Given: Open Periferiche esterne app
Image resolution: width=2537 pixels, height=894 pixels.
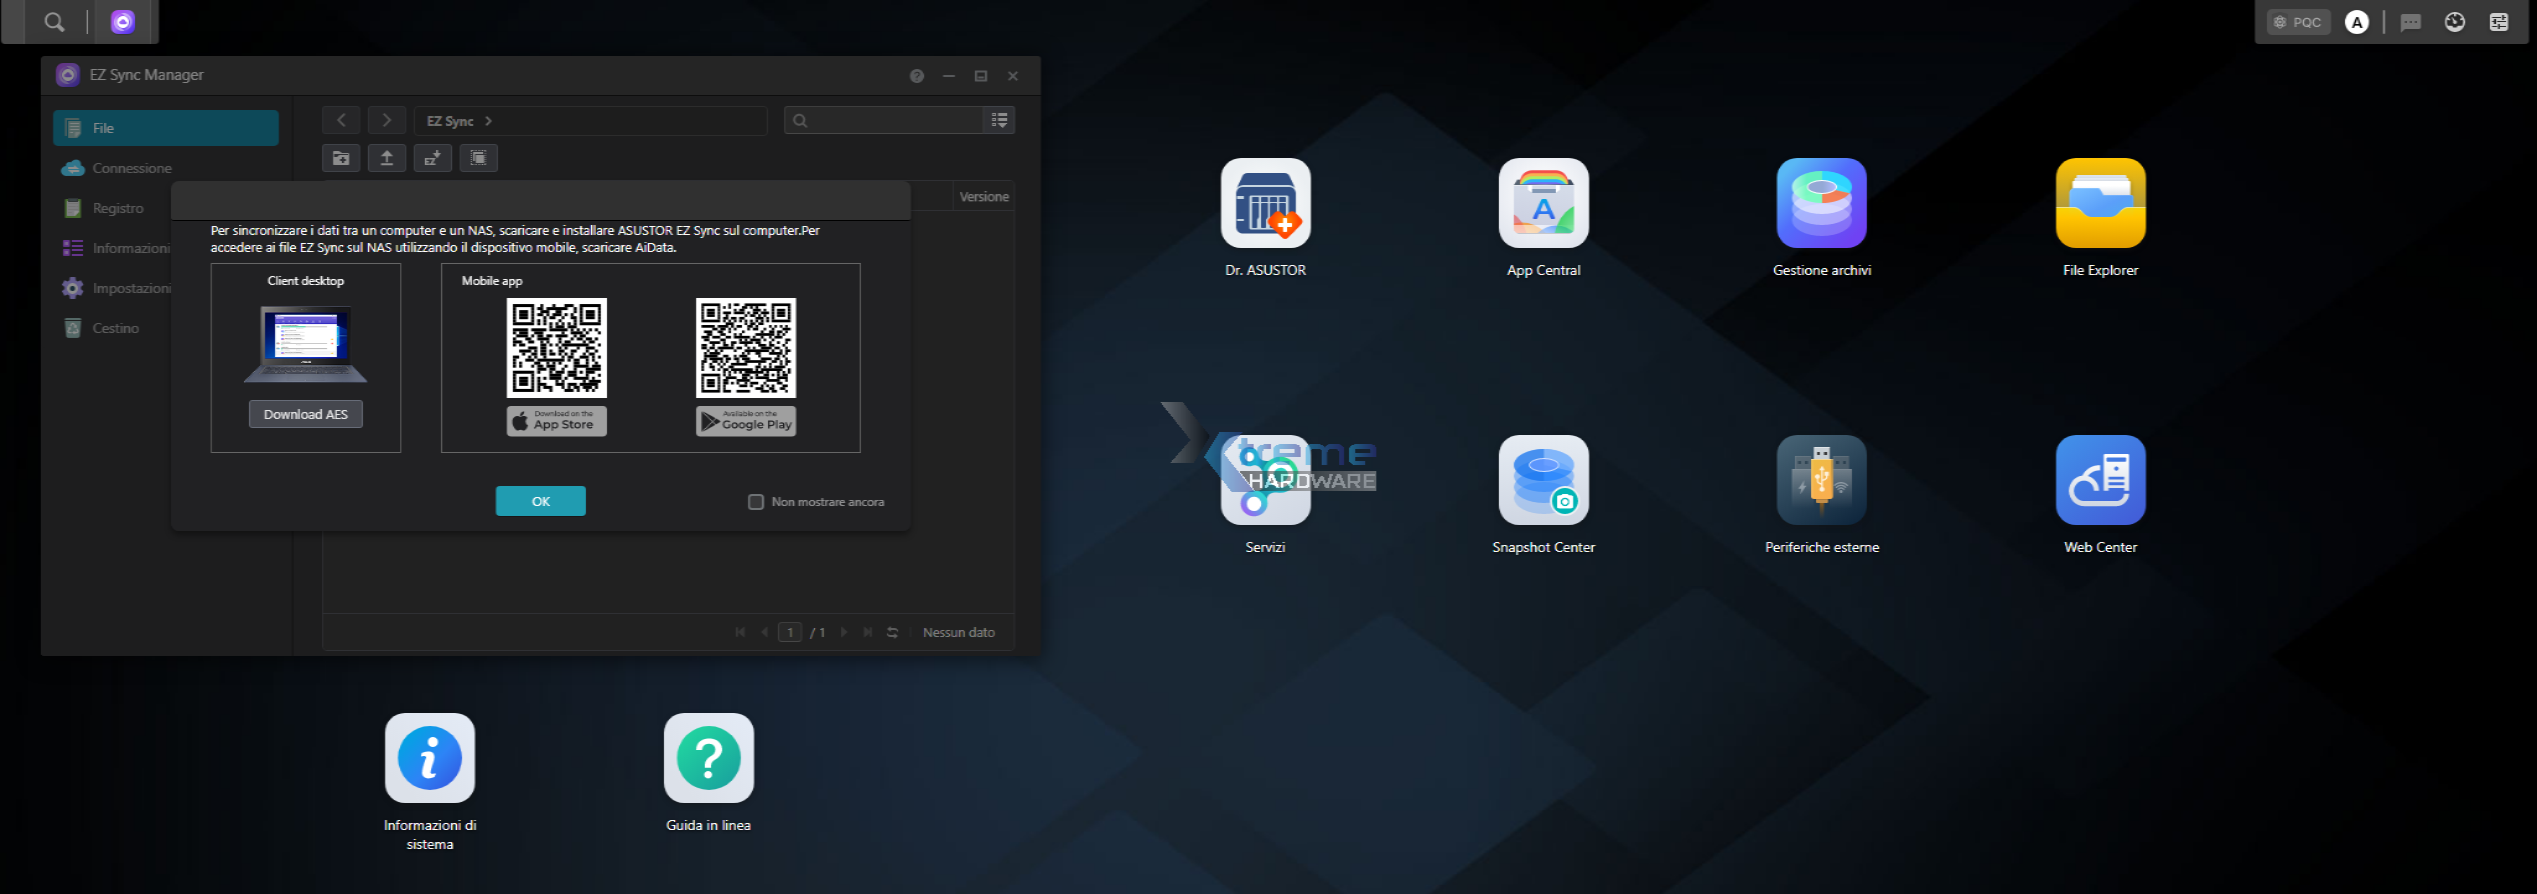Looking at the screenshot, I should point(1821,480).
